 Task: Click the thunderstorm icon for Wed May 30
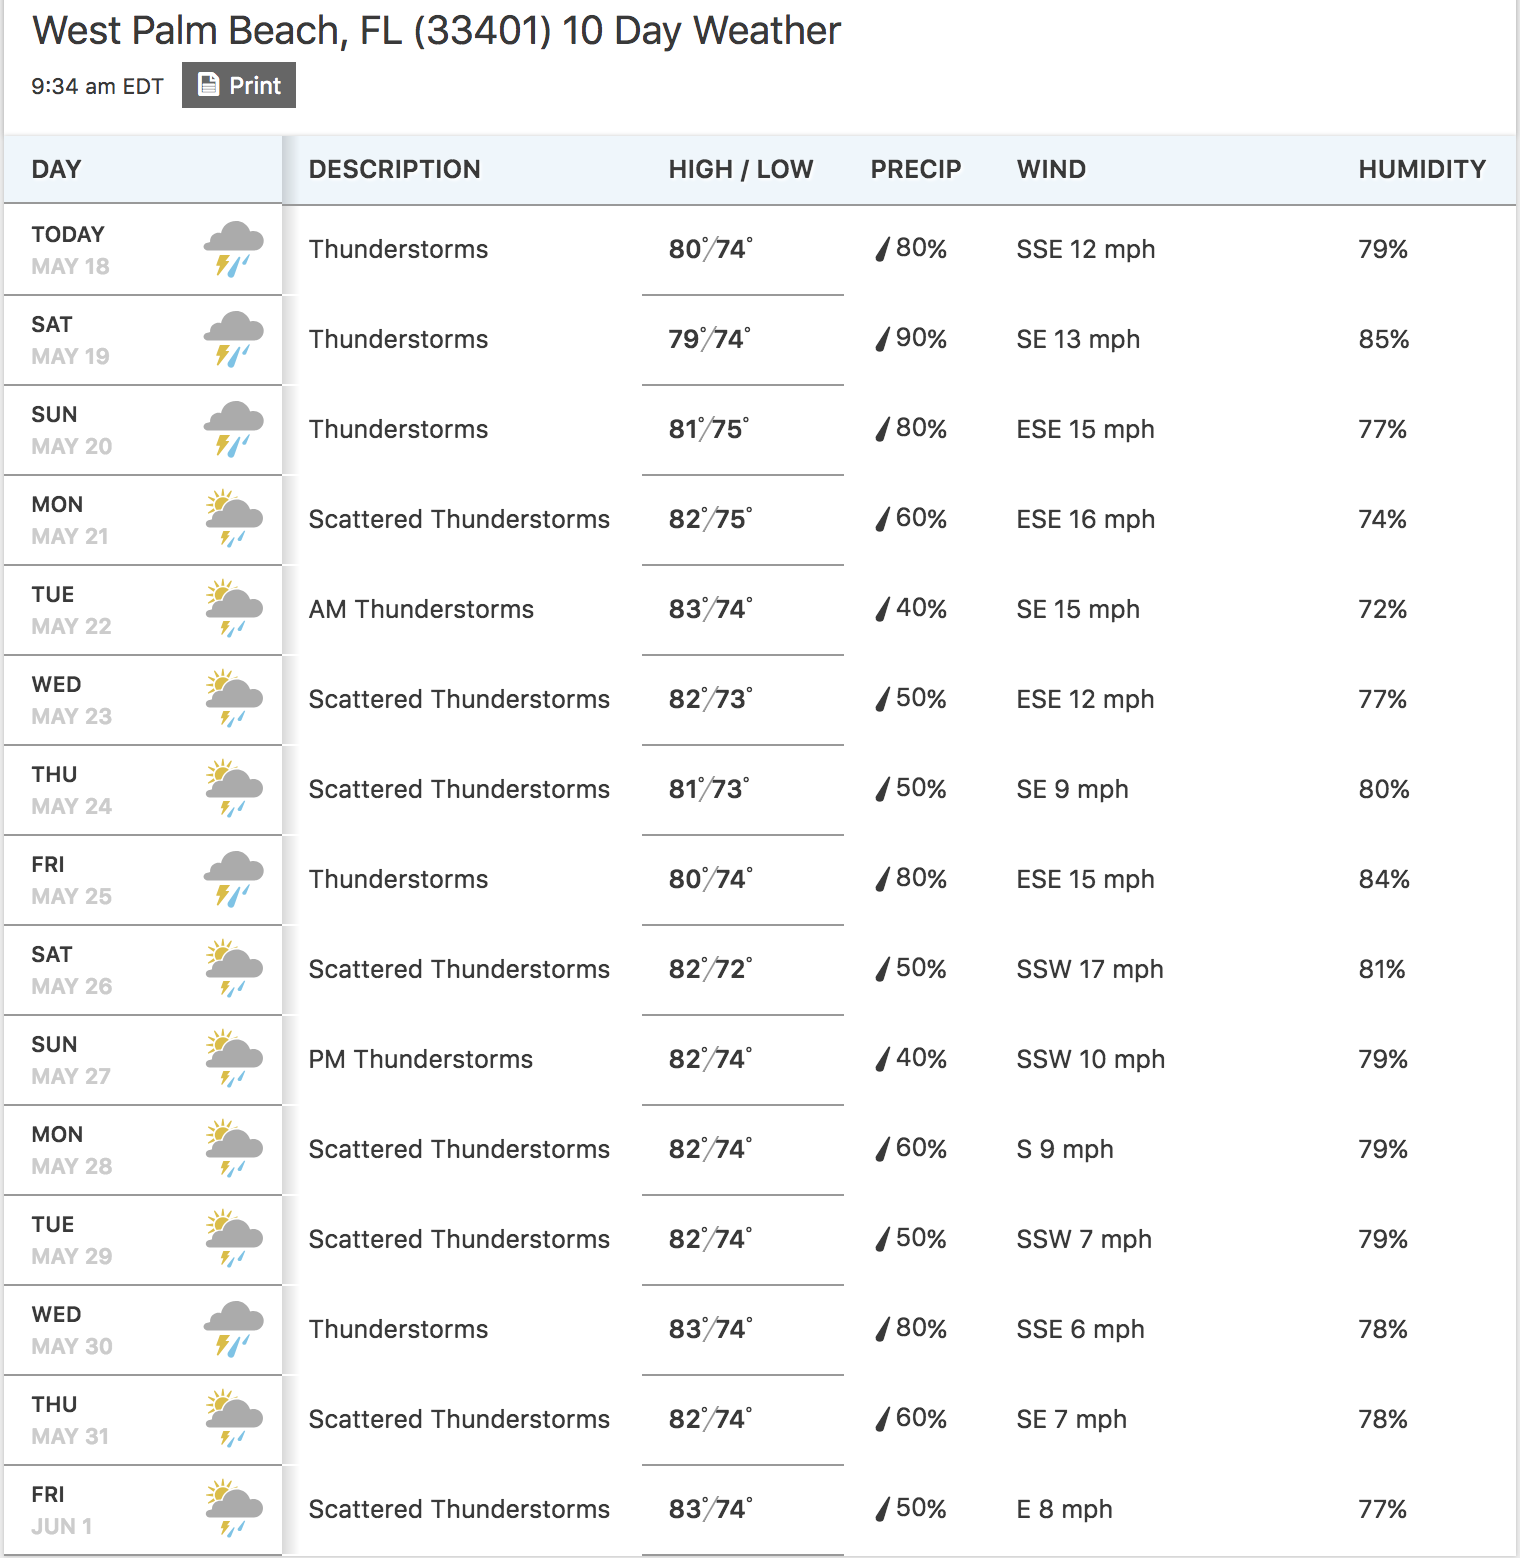point(234,1329)
